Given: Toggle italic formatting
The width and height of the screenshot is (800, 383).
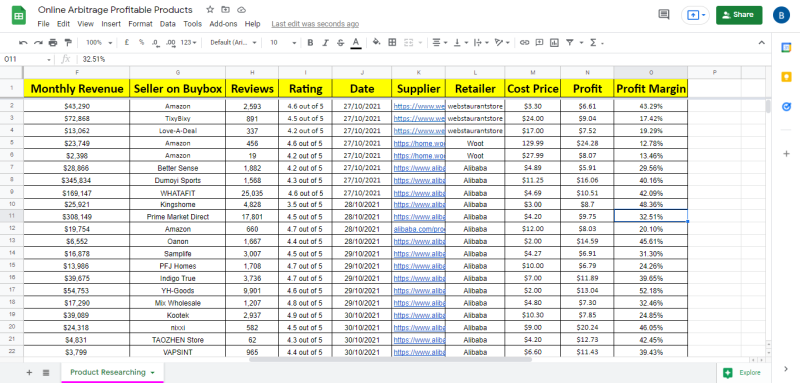Looking at the screenshot, I should coord(326,43).
